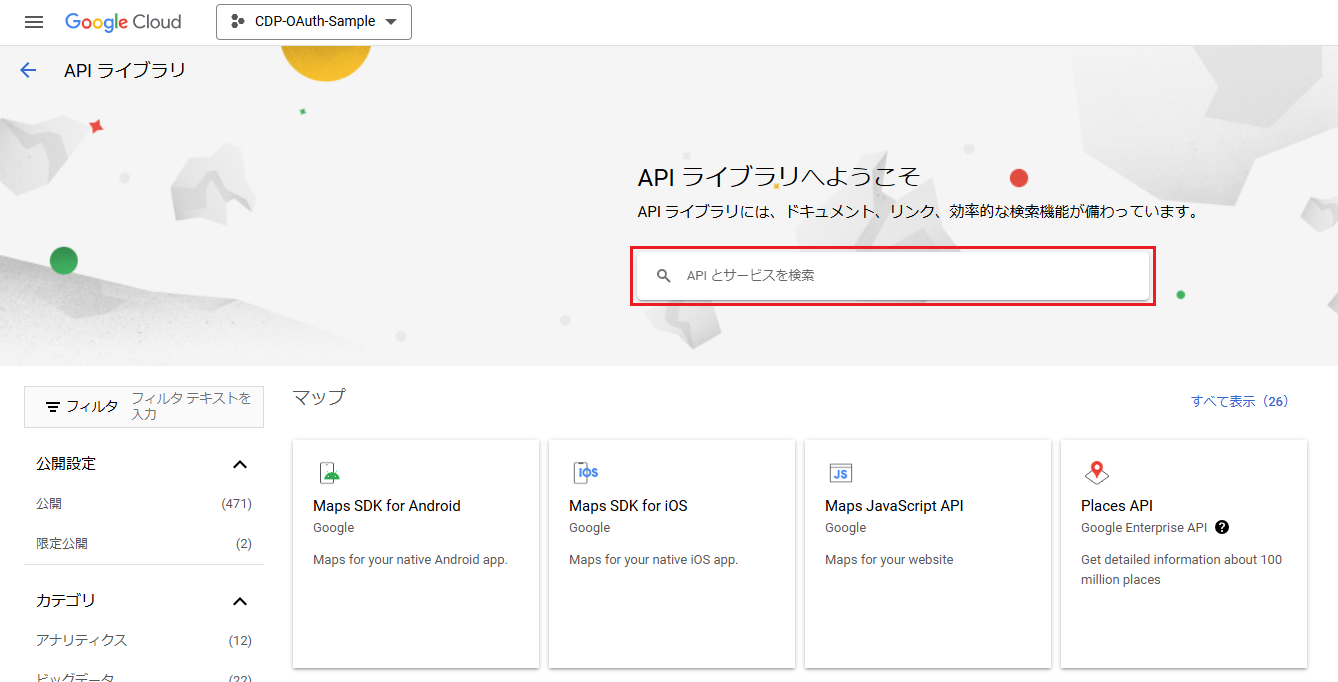The image size is (1338, 682).
Task: Collapse the 公開設定 section
Action: click(x=240, y=464)
